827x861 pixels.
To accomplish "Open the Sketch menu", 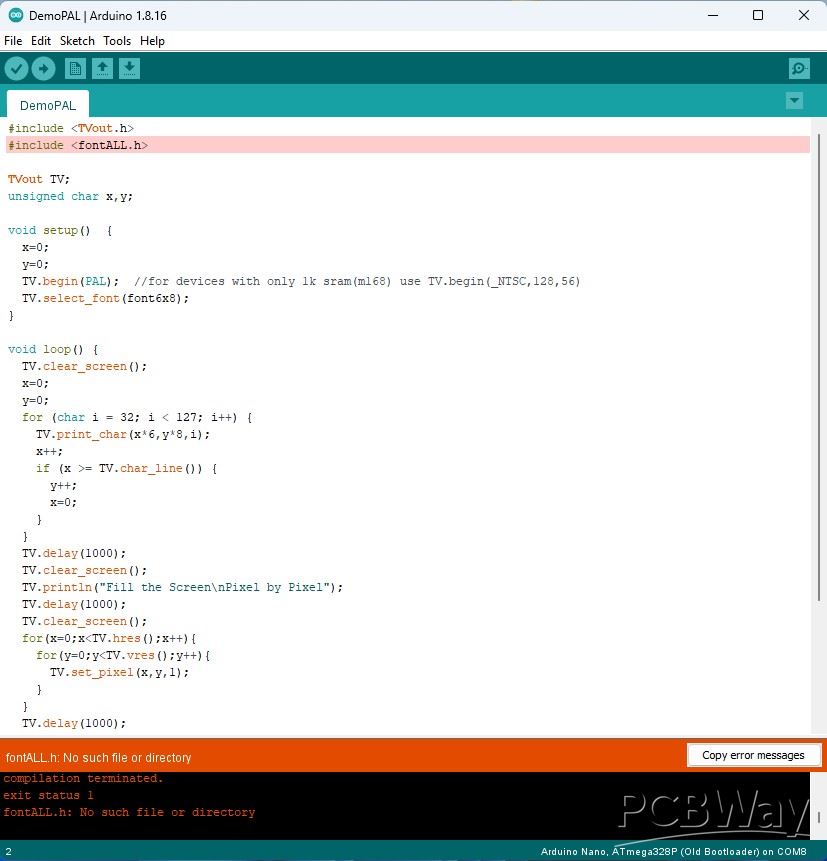I will click(77, 41).
